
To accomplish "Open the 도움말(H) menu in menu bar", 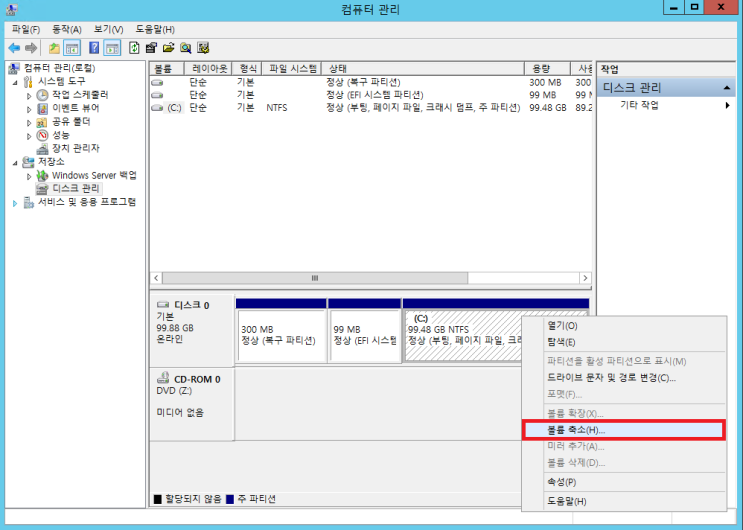I will click(155, 29).
